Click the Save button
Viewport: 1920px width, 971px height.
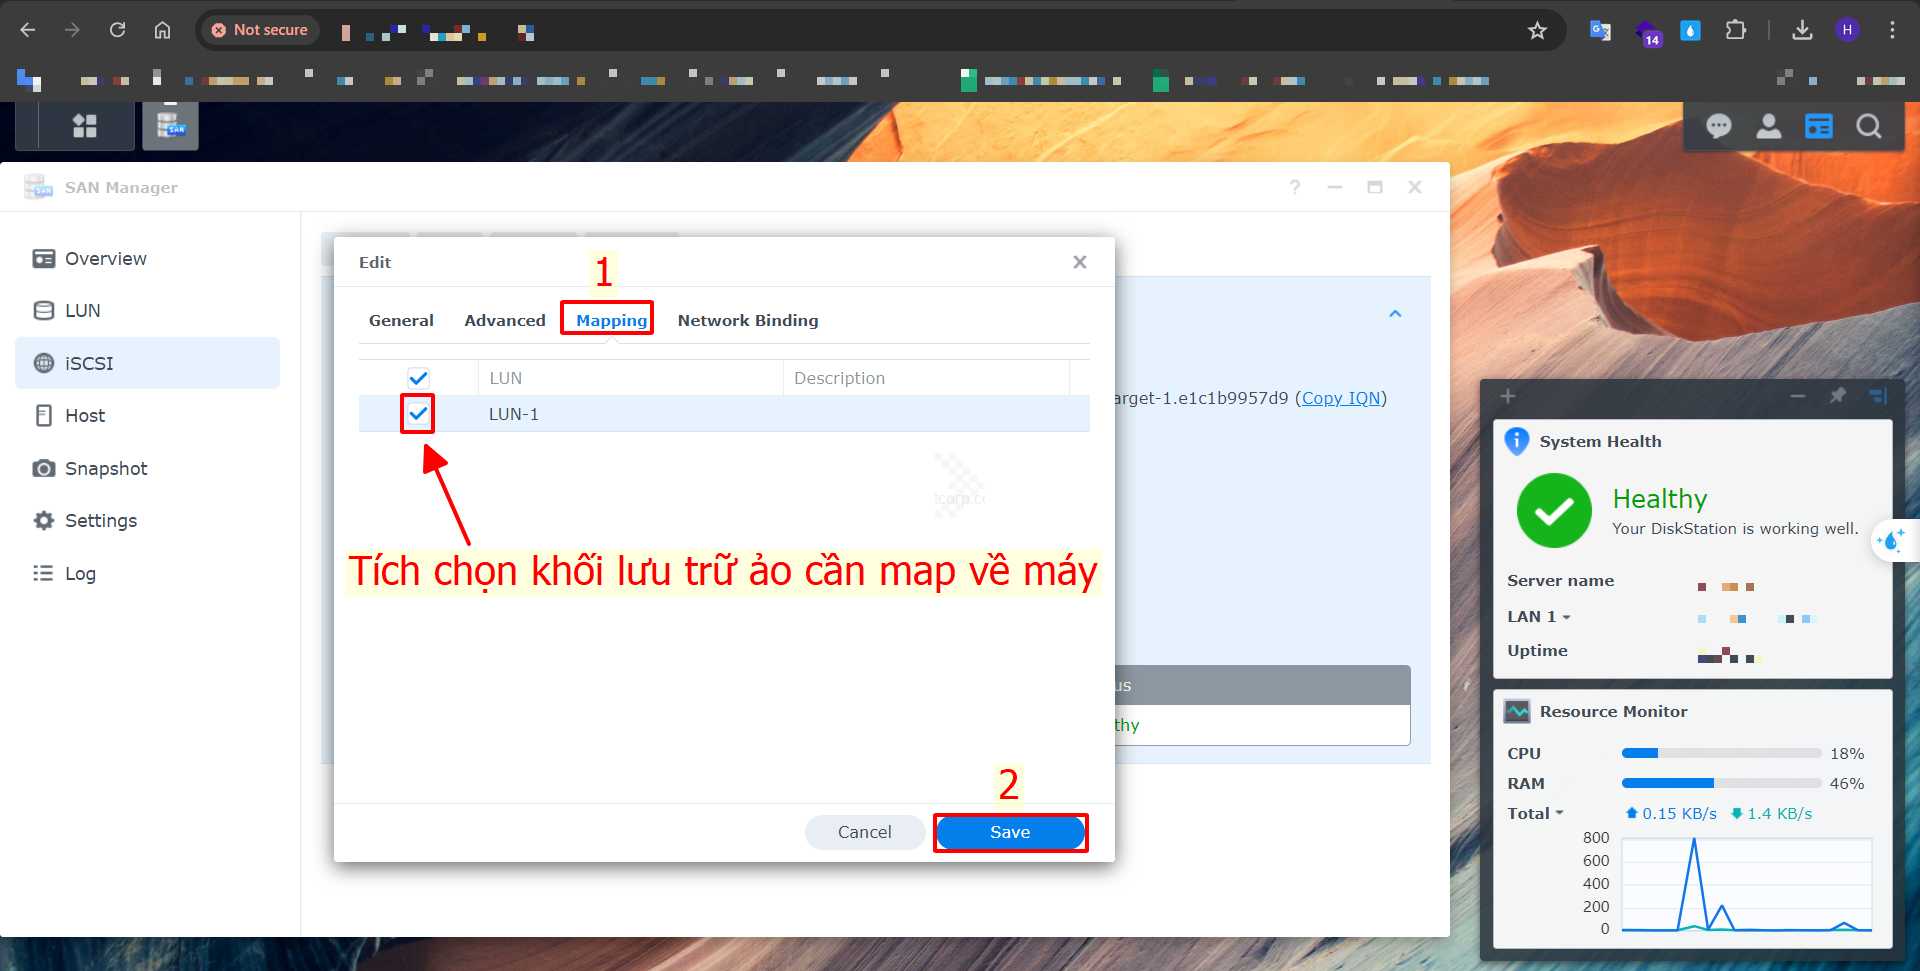(1010, 832)
